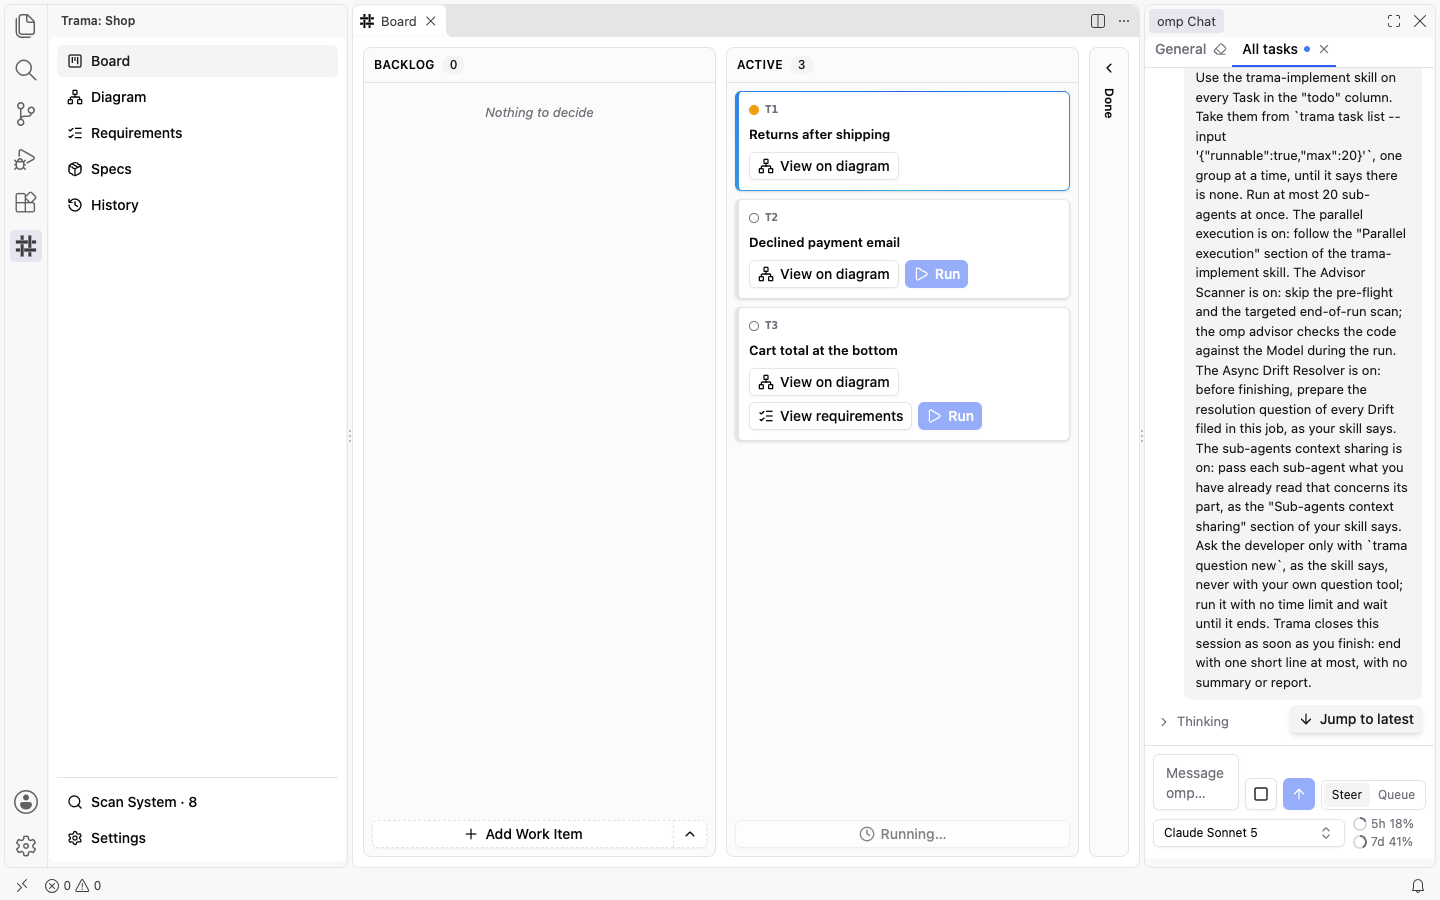
Task: Close the All tasks chat tab
Action: tap(1324, 49)
